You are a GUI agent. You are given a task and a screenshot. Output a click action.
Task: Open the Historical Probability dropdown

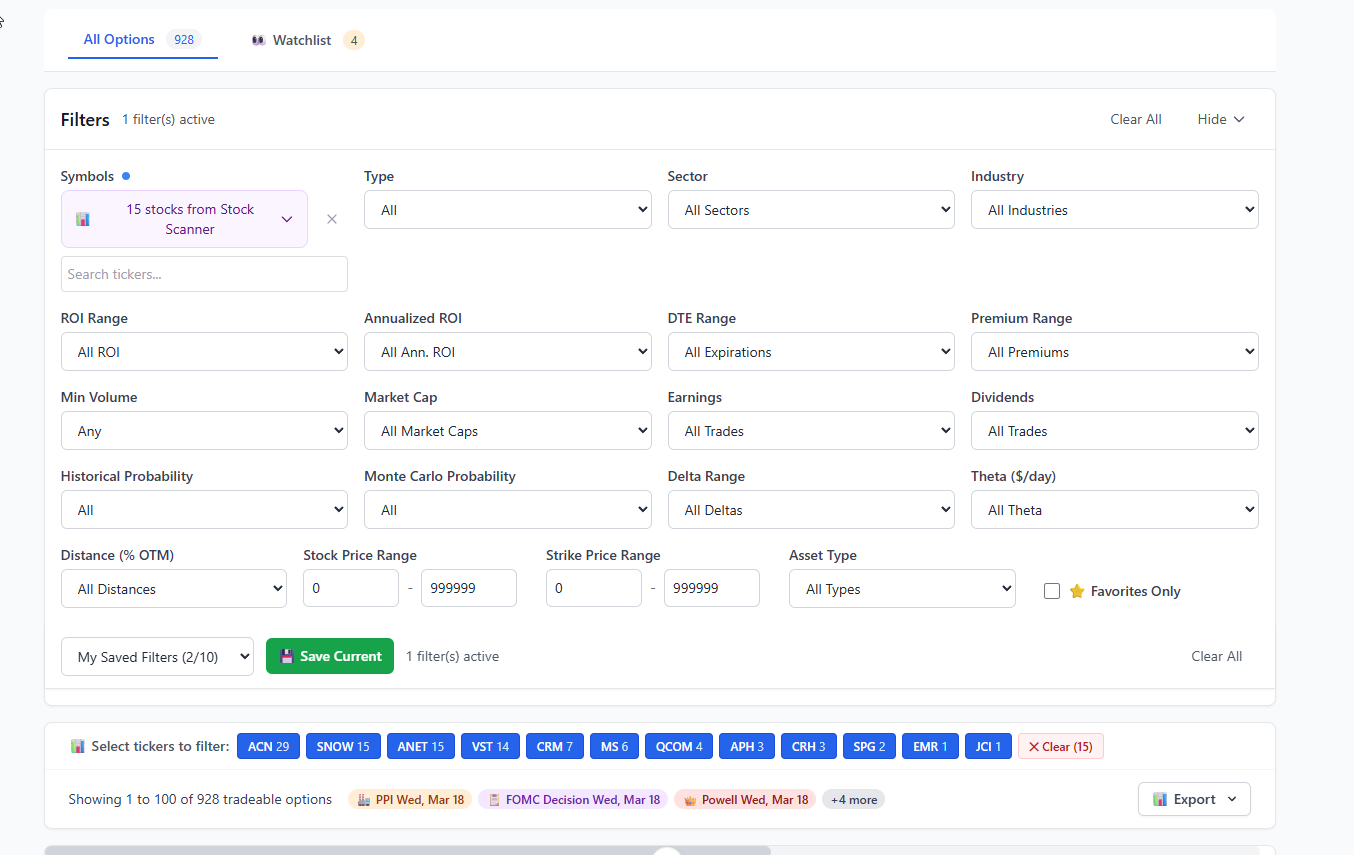tap(204, 510)
